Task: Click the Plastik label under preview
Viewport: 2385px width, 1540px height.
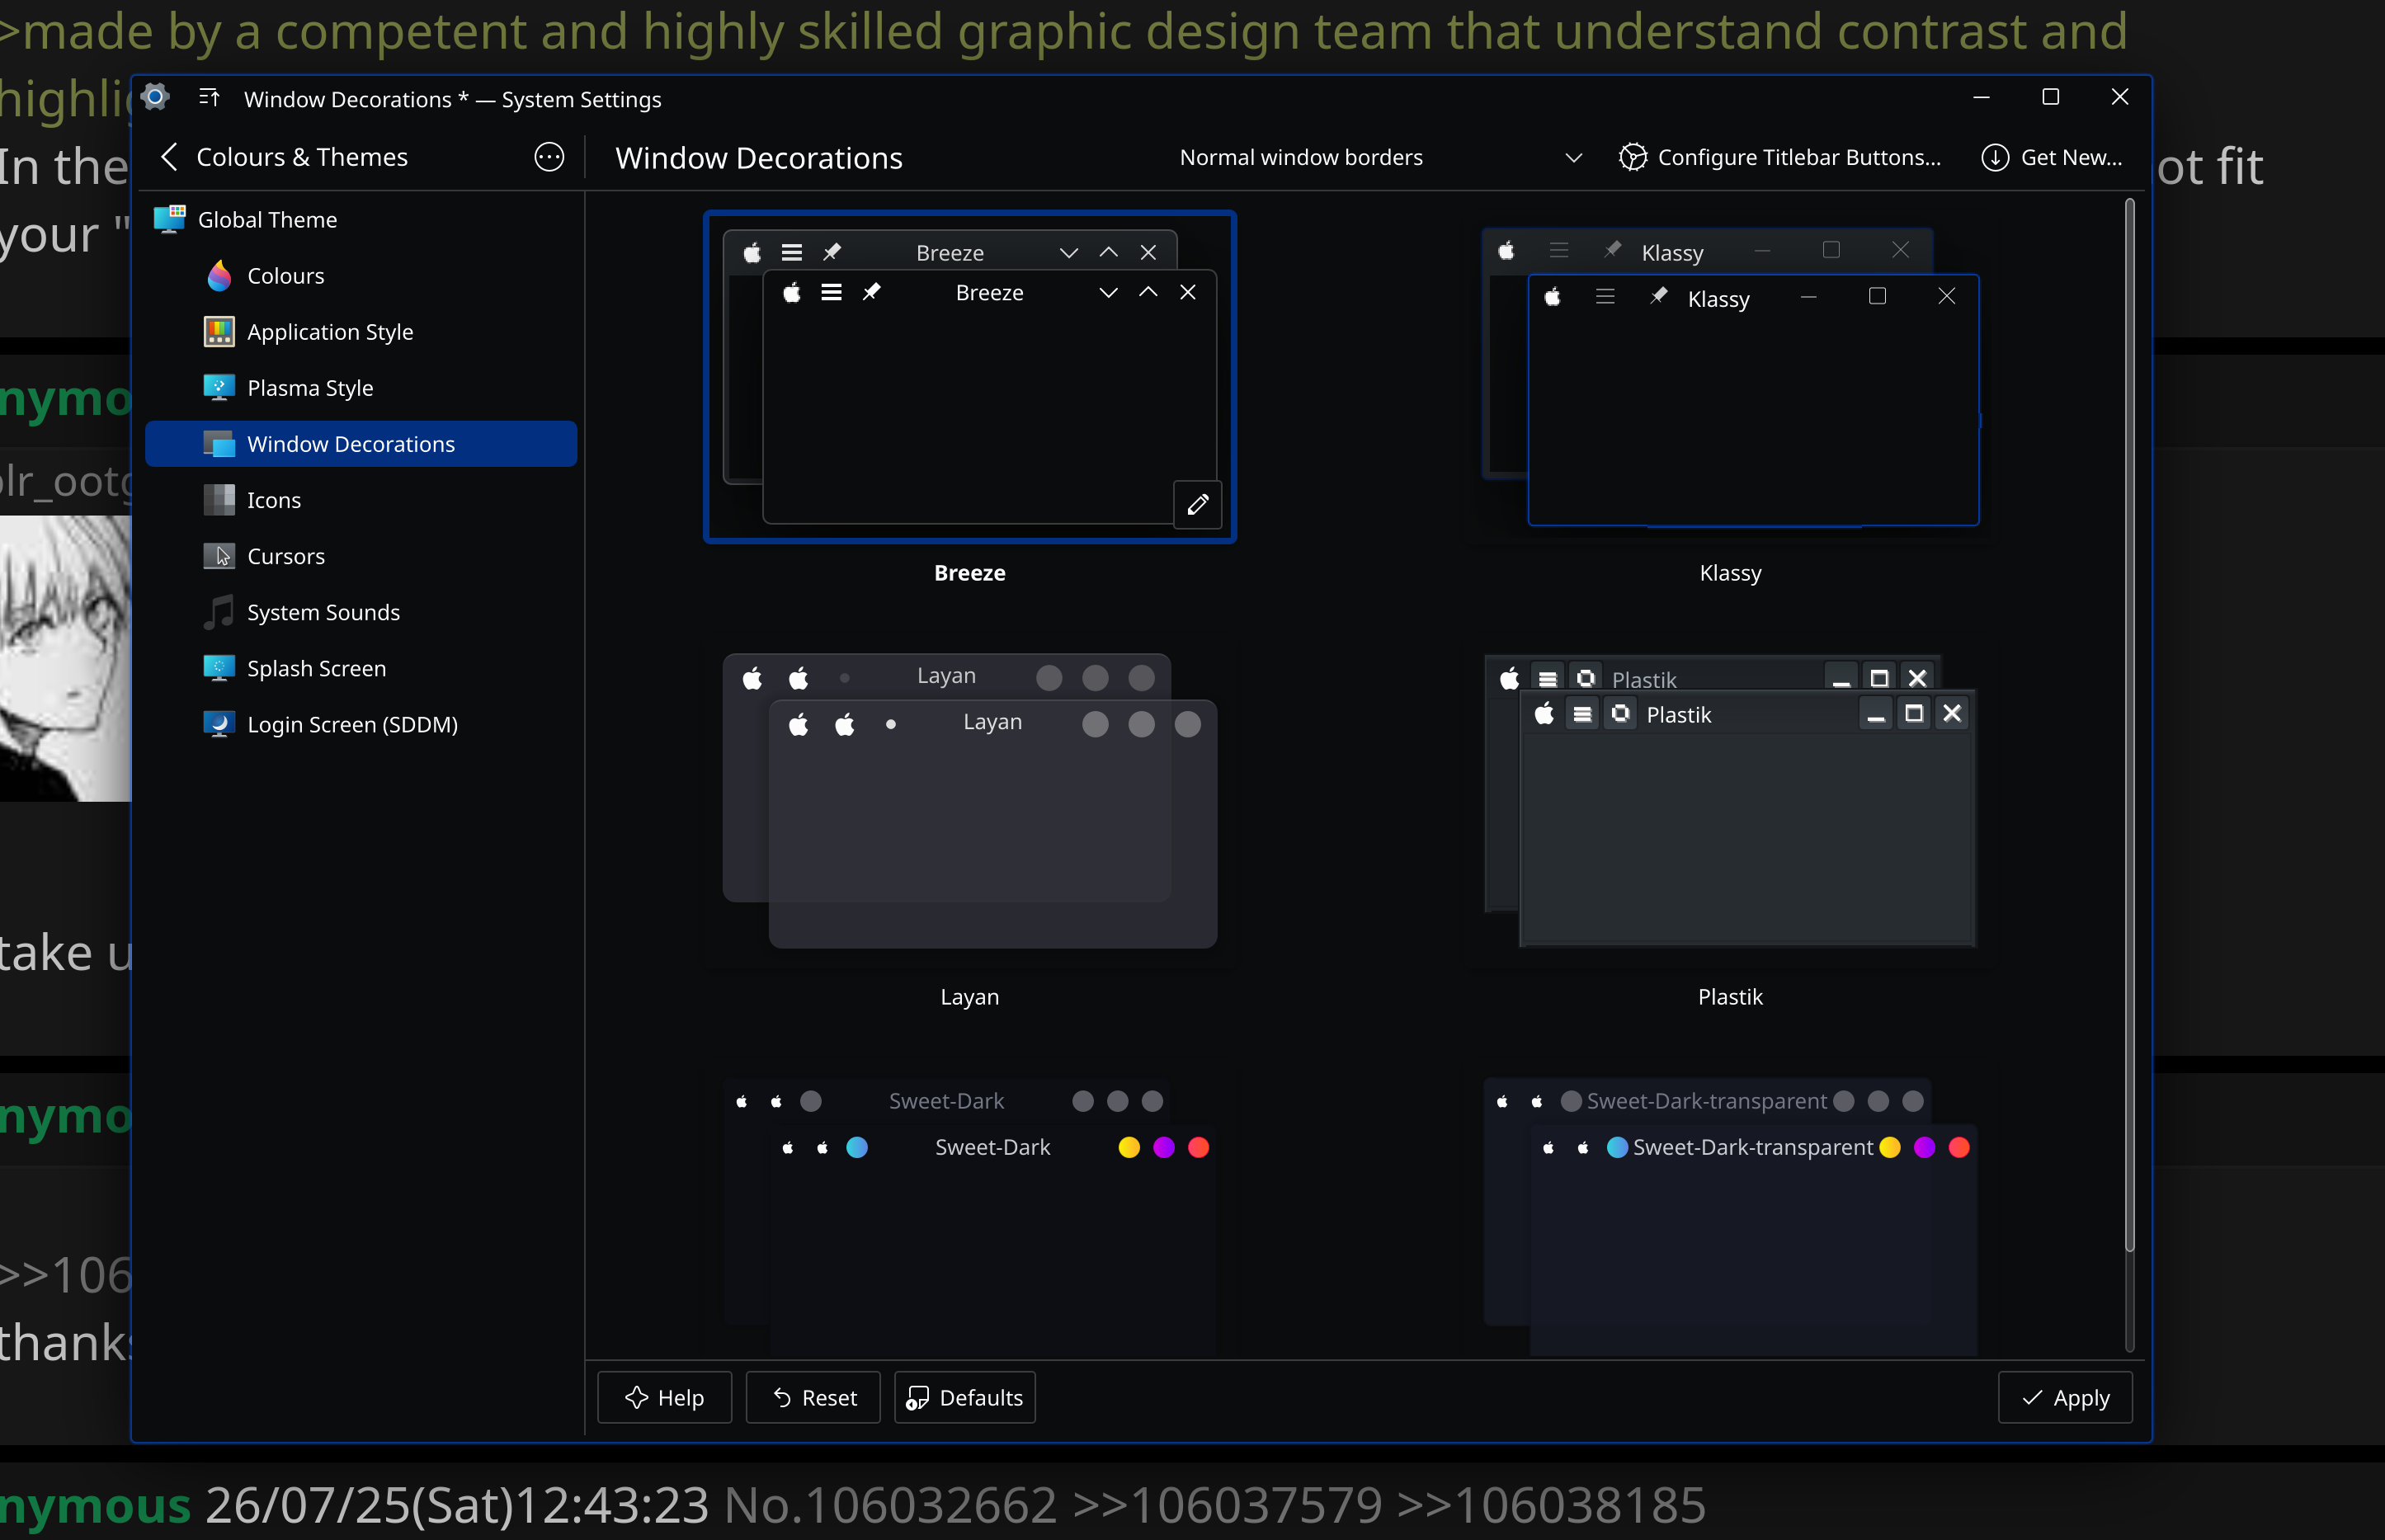Action: (1730, 997)
